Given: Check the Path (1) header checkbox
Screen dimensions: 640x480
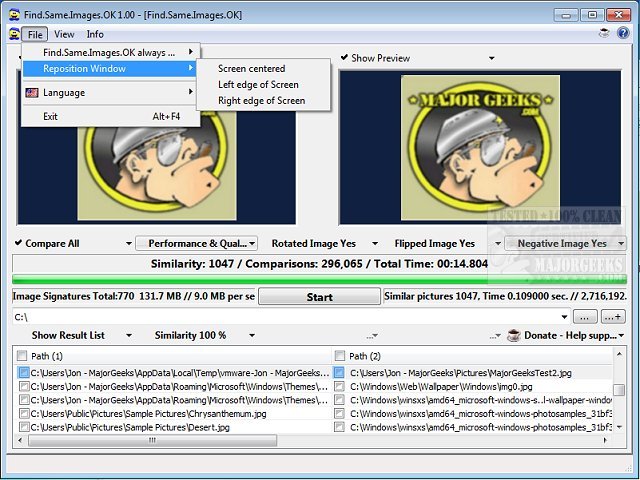Looking at the screenshot, I should tap(22, 356).
